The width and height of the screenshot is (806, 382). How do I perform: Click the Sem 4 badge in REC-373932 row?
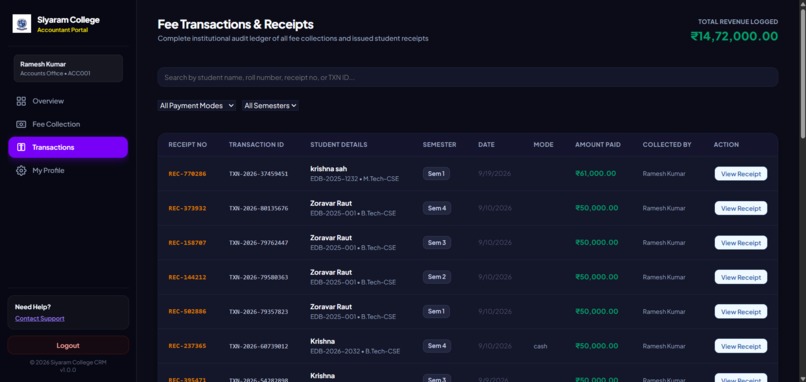[x=437, y=208]
